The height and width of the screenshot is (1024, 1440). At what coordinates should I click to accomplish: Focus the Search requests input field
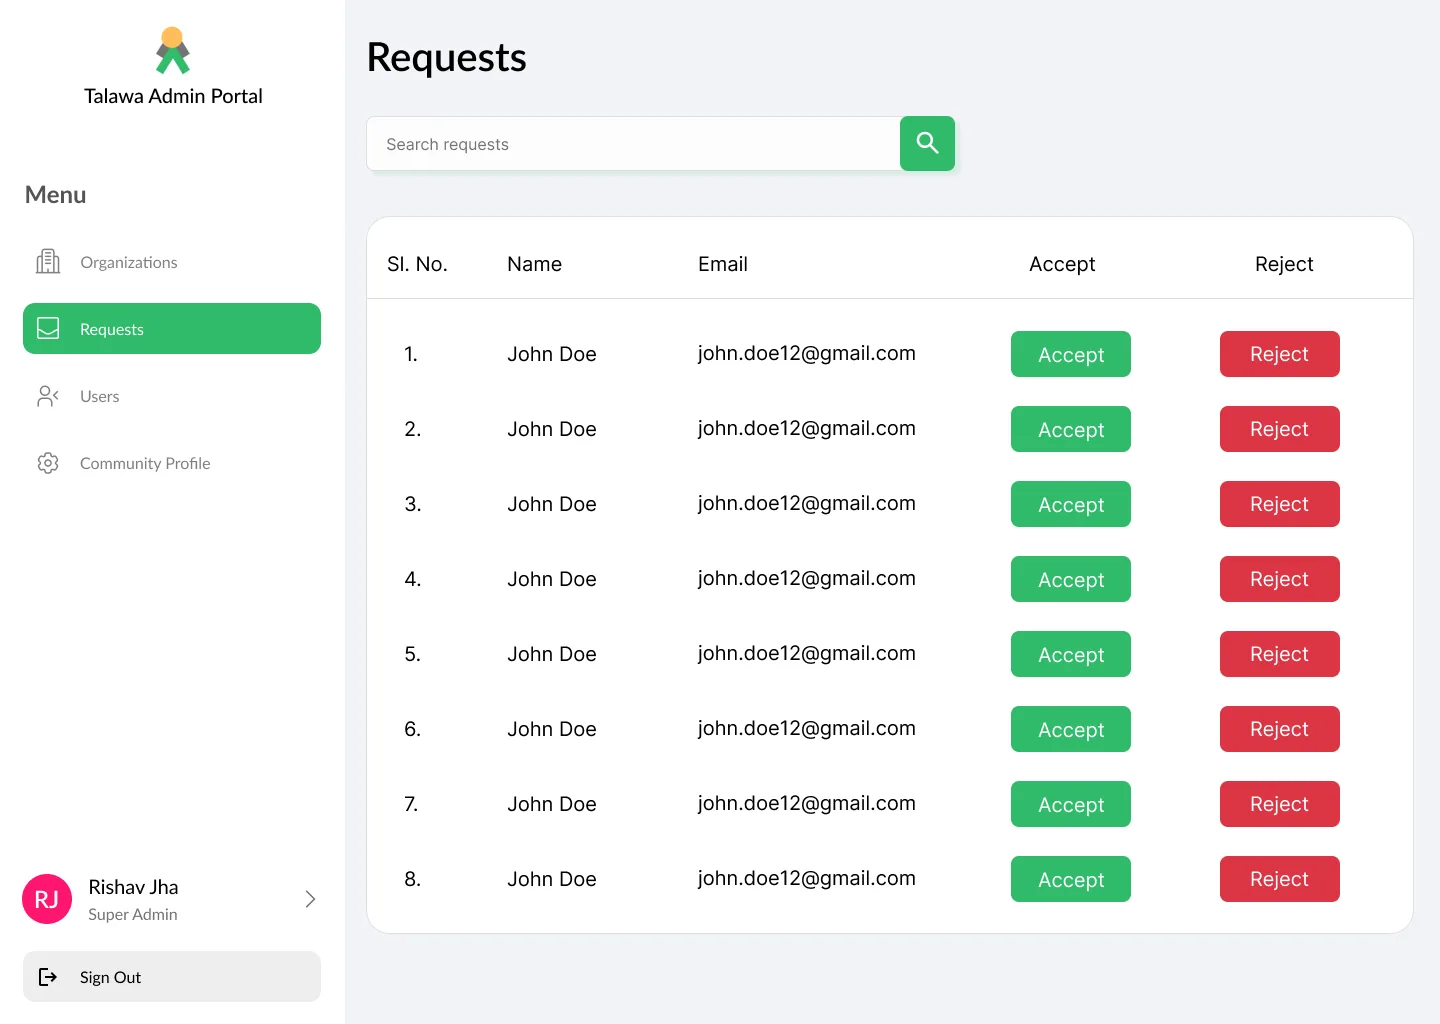coord(633,144)
